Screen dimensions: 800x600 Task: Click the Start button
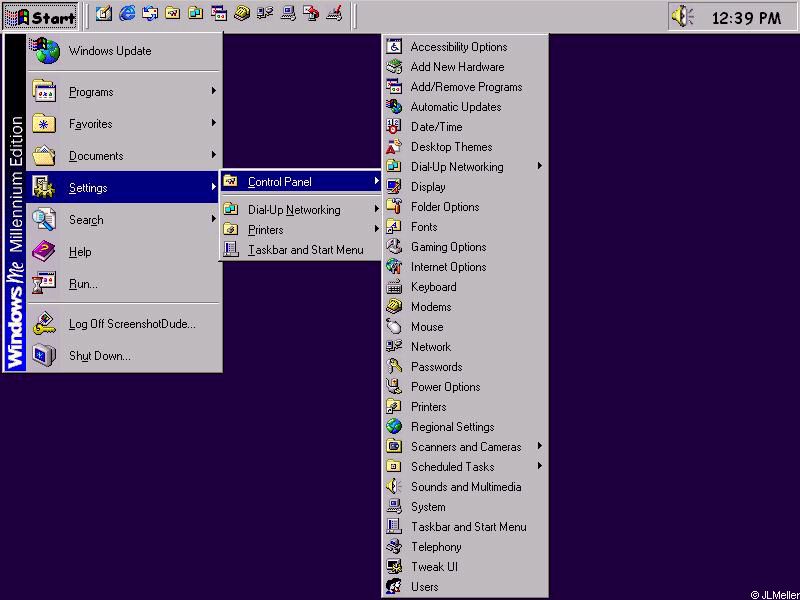41,16
